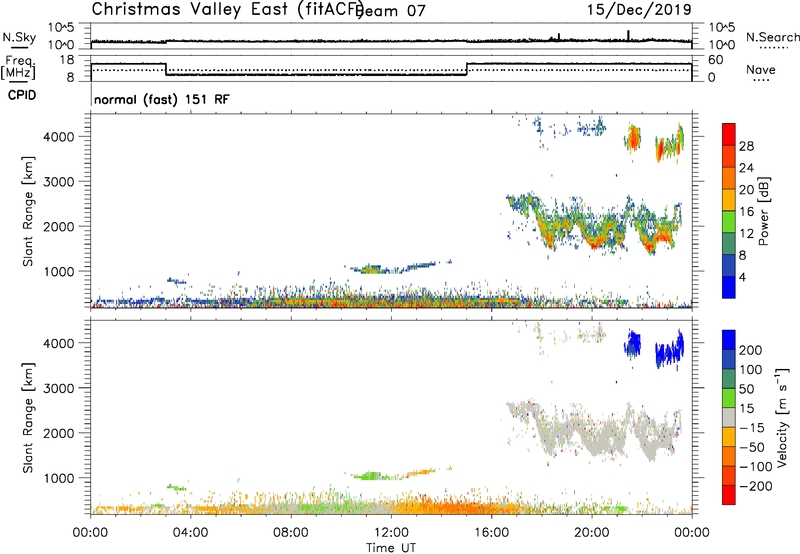Click the 'Slant Range [km]' label of power panel
Screen dimensions: 800x554
coord(28,211)
